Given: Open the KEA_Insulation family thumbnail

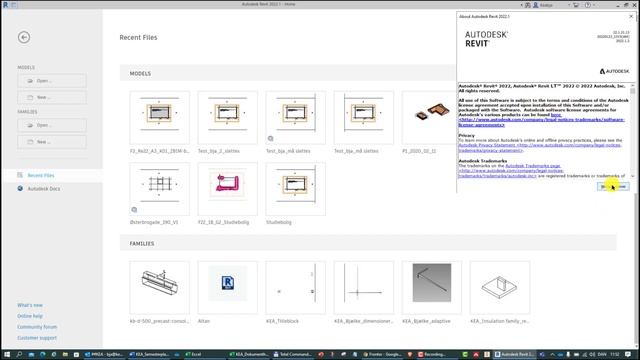Looking at the screenshot, I should click(x=500, y=288).
